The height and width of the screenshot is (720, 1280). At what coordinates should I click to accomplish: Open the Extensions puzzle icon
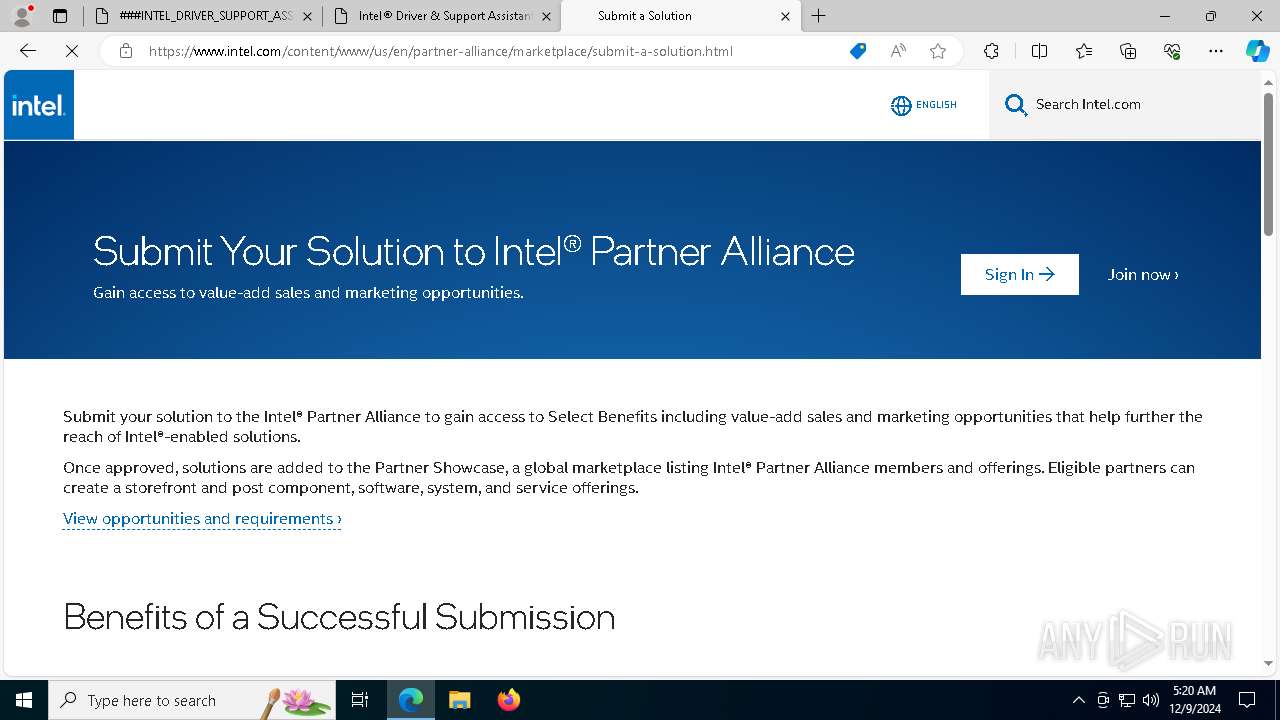pyautogui.click(x=991, y=51)
